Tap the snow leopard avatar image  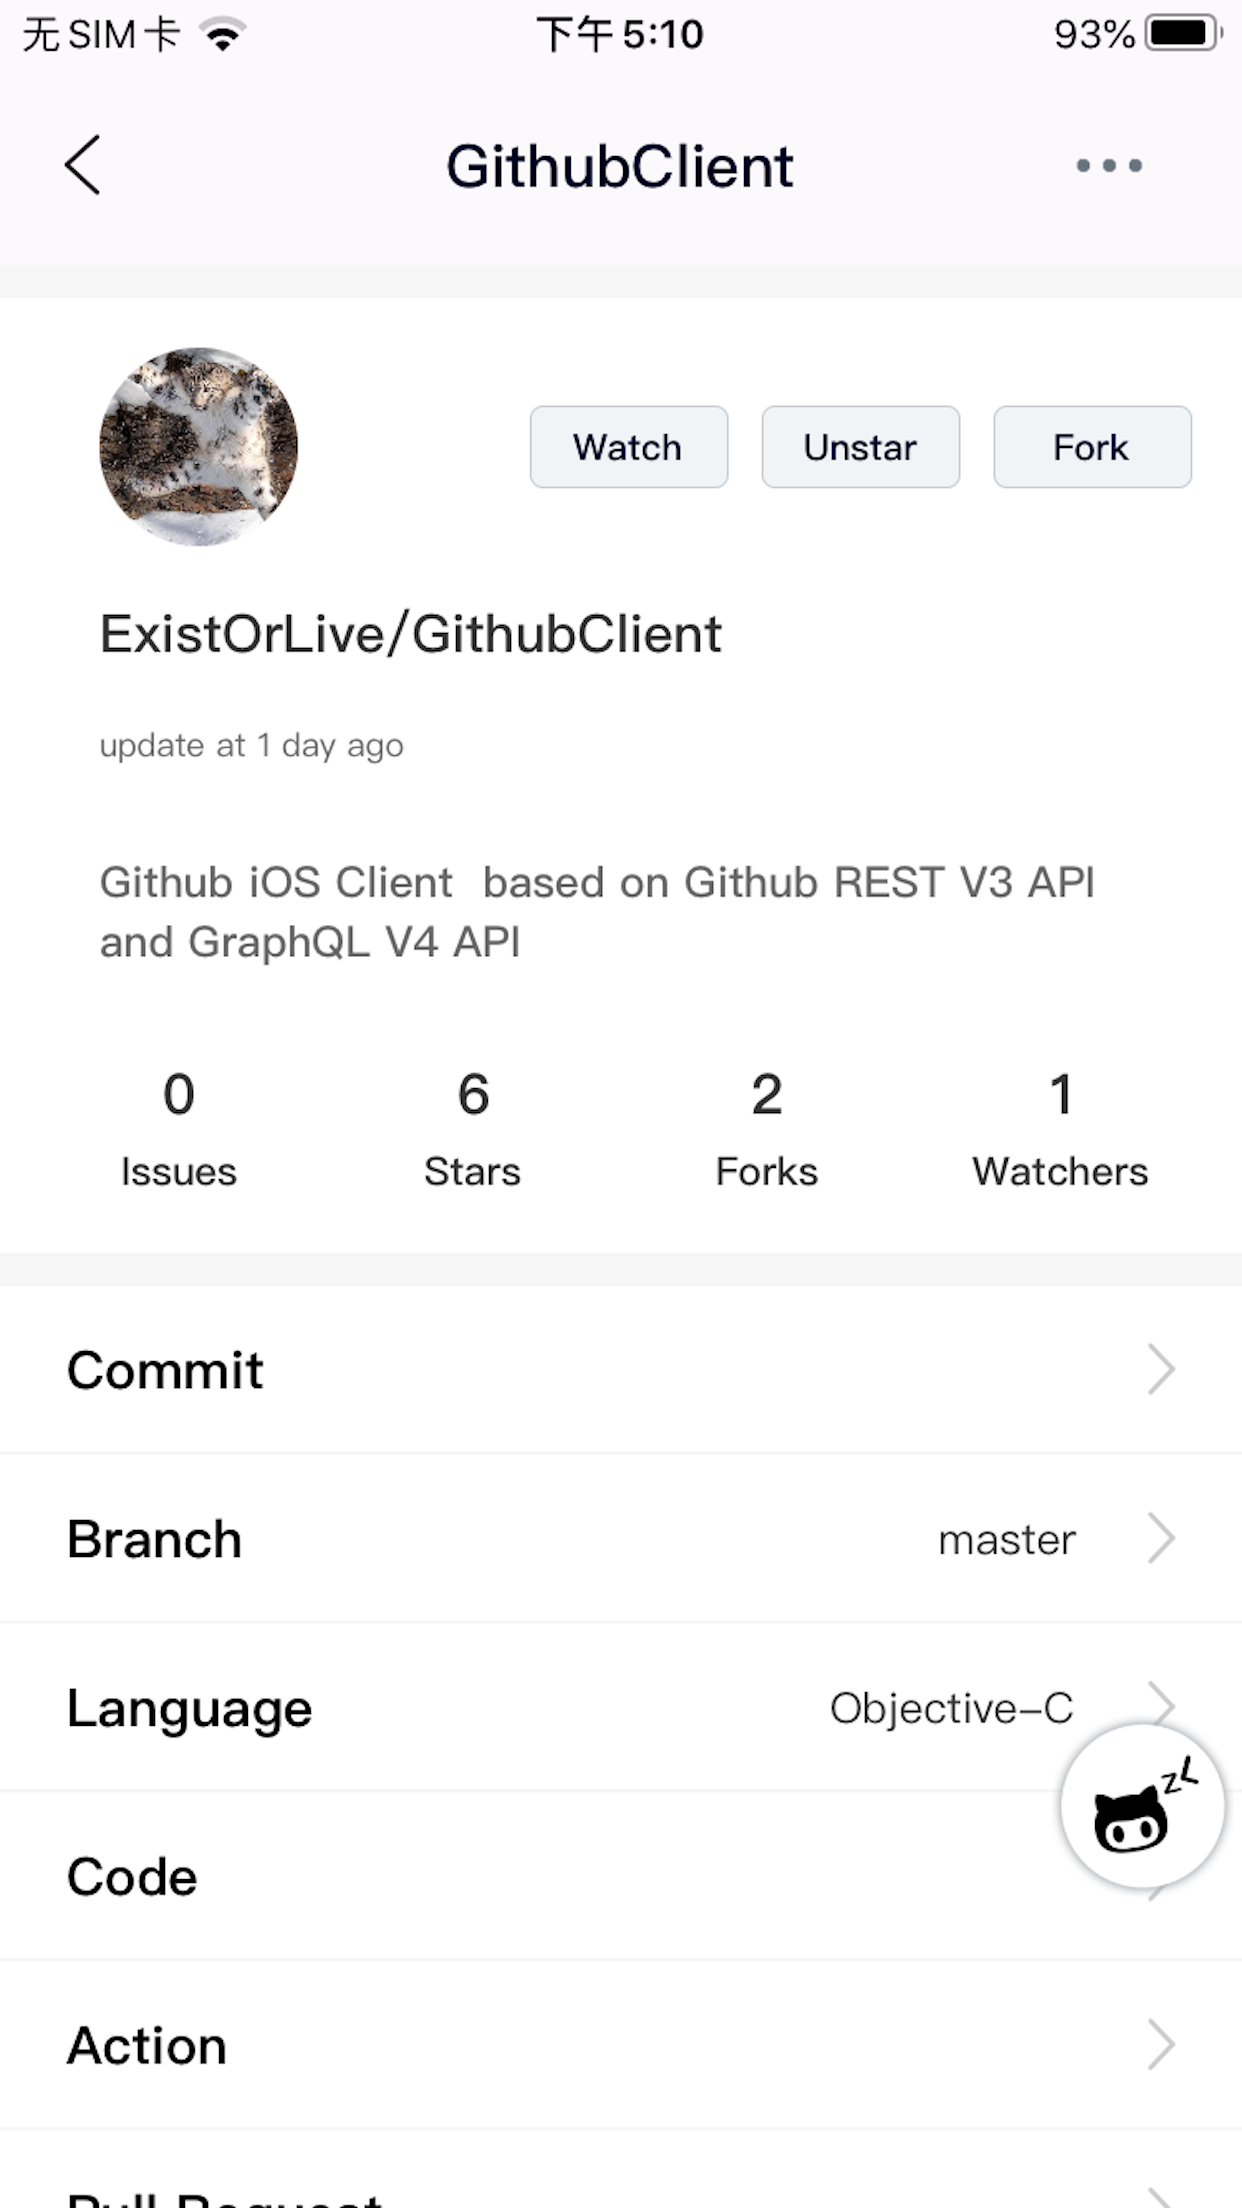pyautogui.click(x=198, y=446)
